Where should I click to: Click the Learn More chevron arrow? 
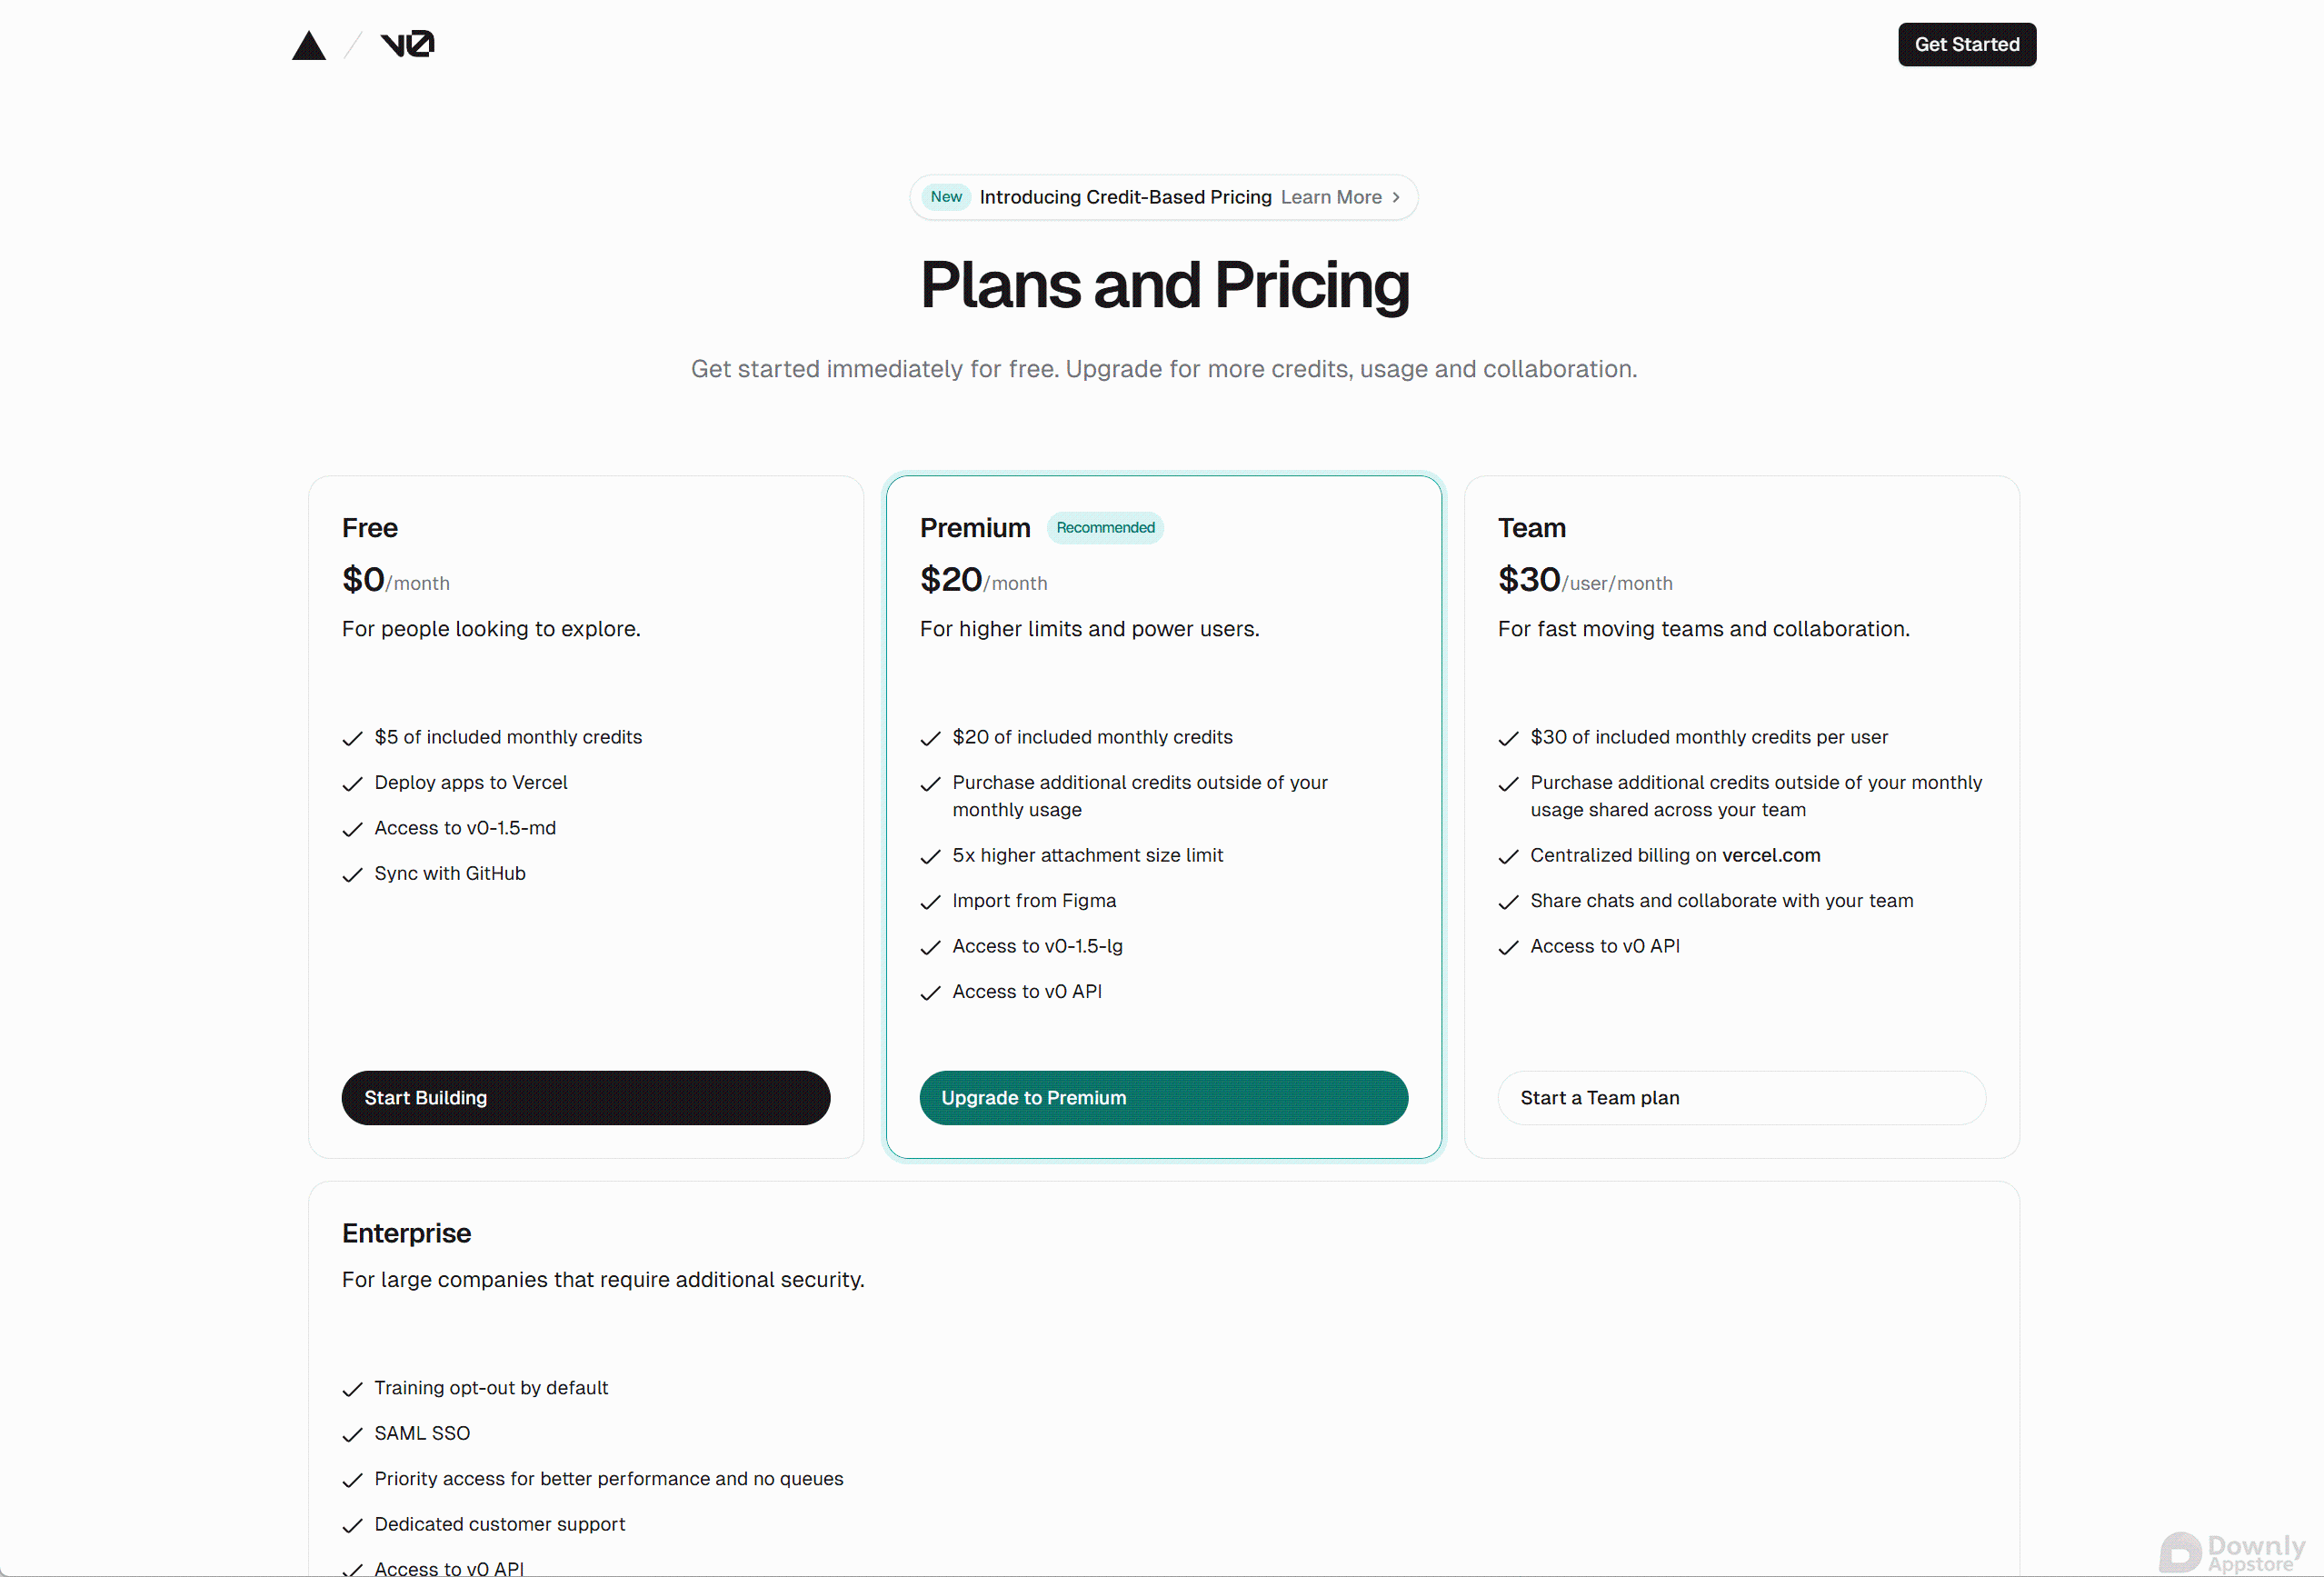[1396, 197]
